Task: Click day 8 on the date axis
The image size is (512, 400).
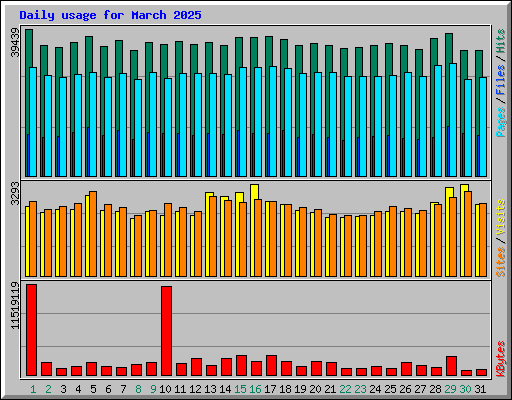Action: 138,389
